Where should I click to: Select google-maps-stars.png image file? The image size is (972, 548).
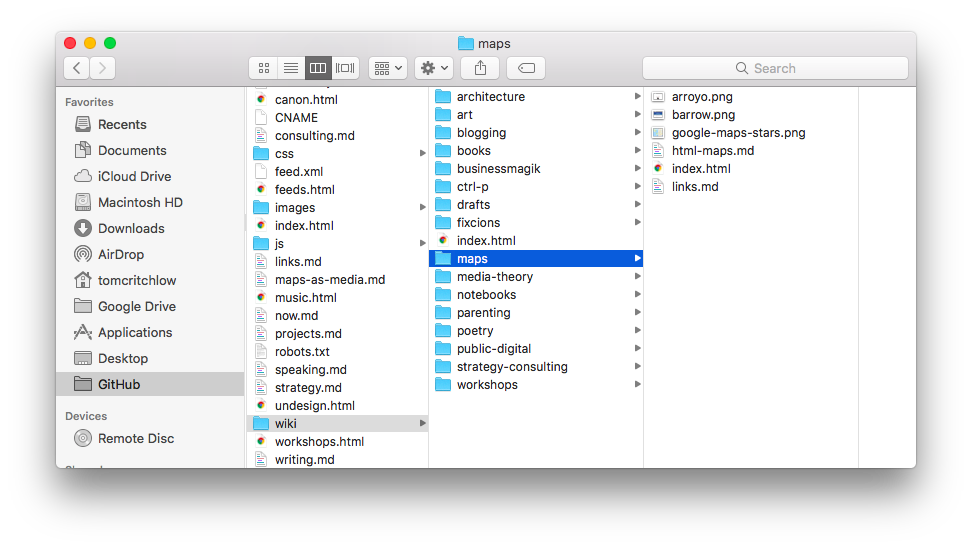tap(751, 133)
